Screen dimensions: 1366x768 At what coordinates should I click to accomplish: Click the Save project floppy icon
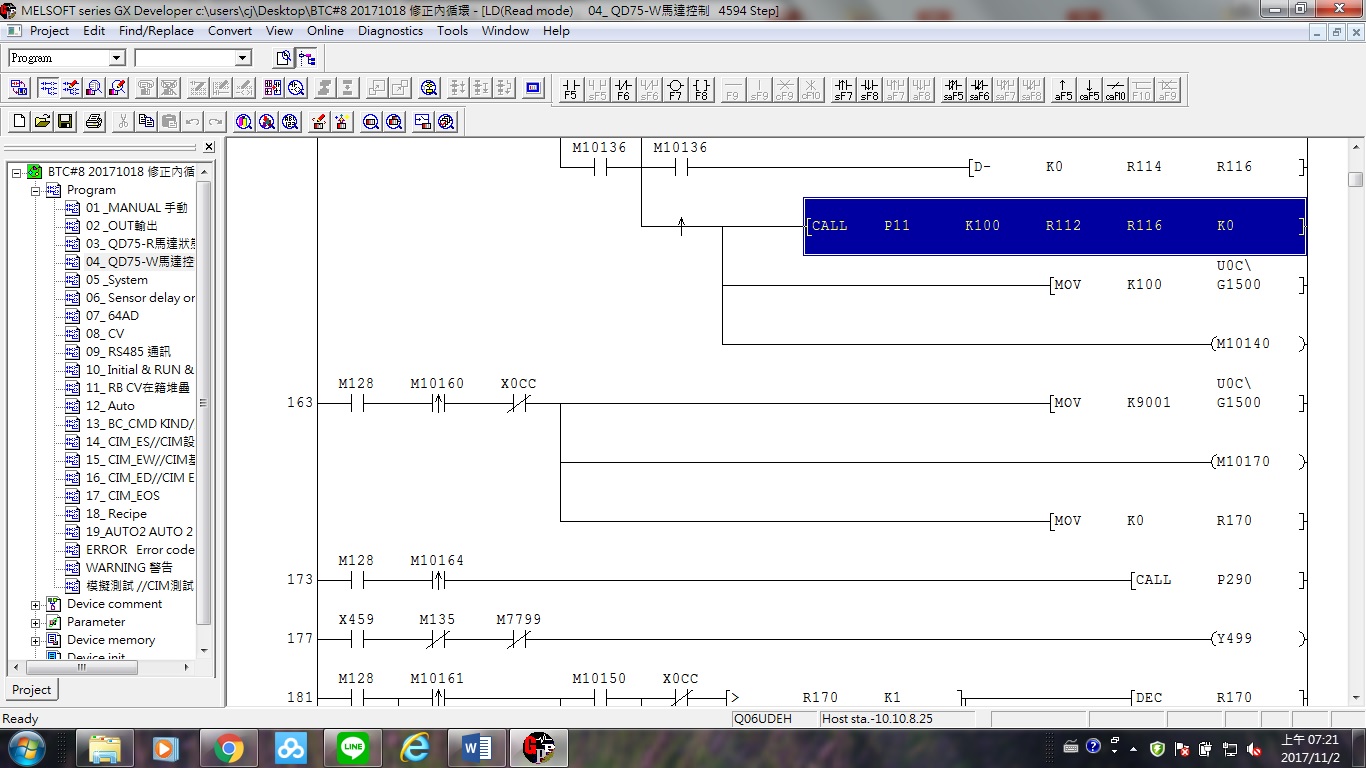point(65,122)
